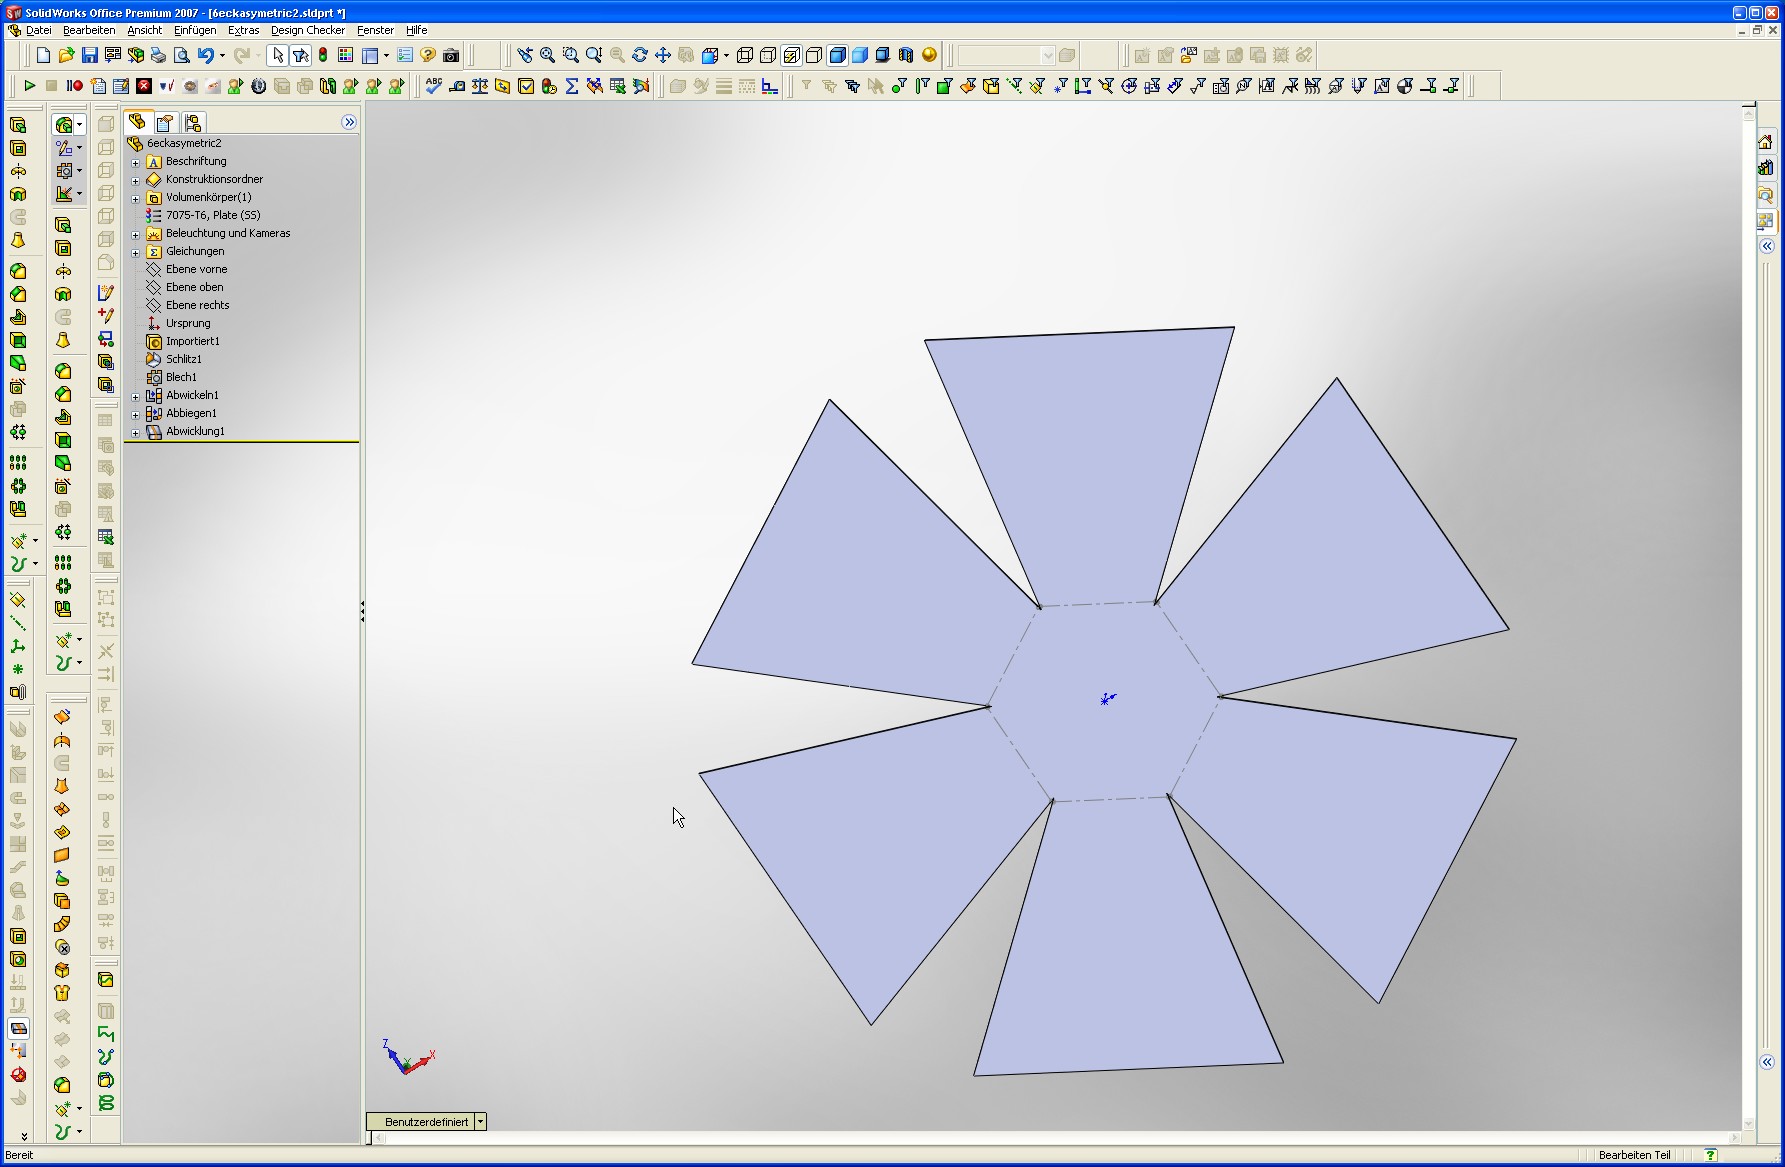Select the Blech1 feature in tree
The height and width of the screenshot is (1167, 1785).
pos(181,377)
